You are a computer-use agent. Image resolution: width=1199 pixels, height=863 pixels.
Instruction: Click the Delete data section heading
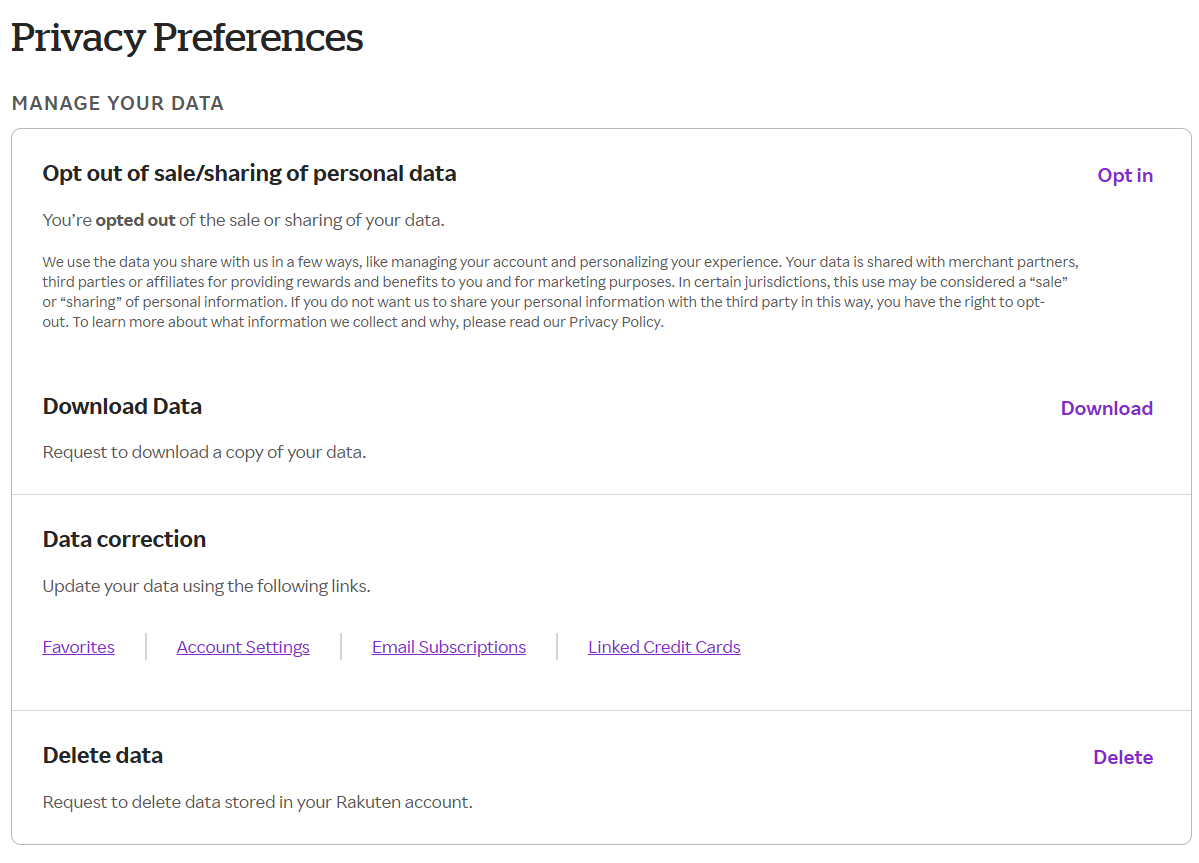coord(102,755)
